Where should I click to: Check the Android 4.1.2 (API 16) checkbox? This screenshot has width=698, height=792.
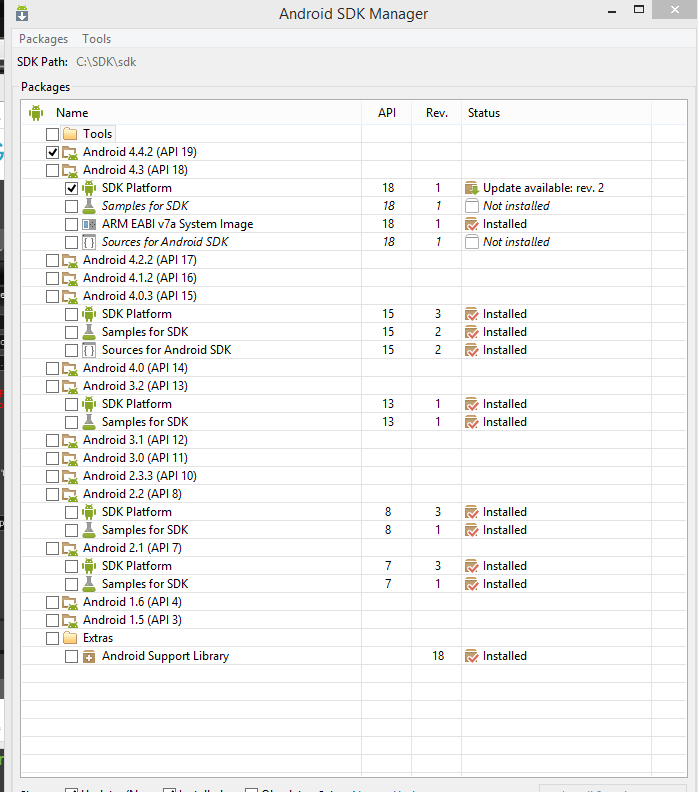click(x=53, y=278)
